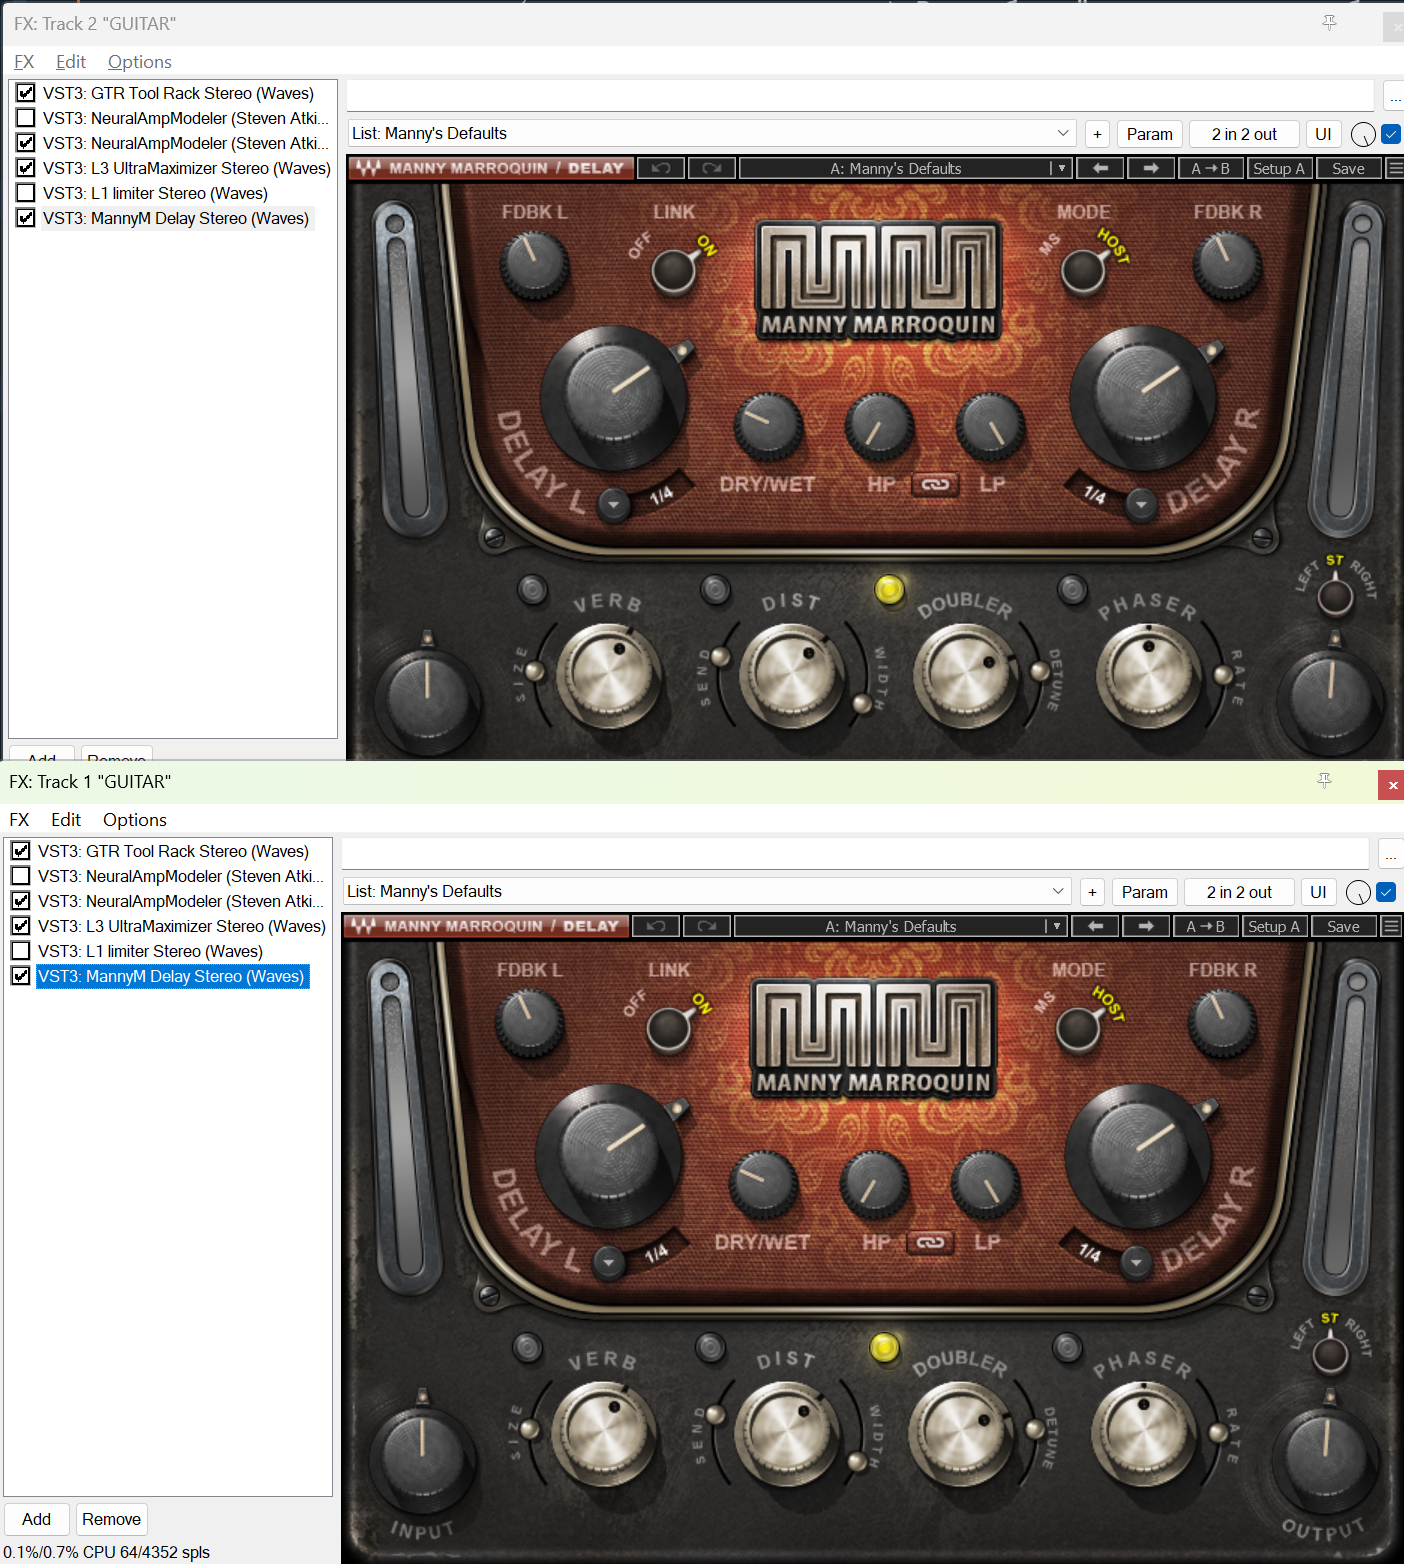Redo in Track 1 Delay plugin toolbar

pos(707,926)
